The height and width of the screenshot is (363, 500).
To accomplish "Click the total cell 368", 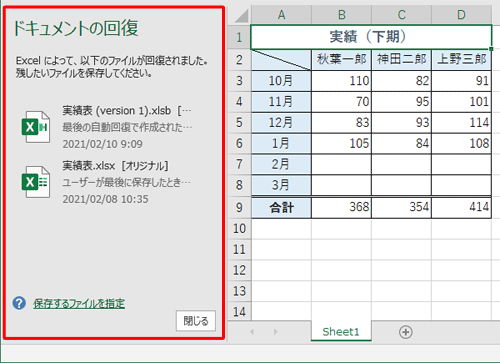I will (x=341, y=207).
